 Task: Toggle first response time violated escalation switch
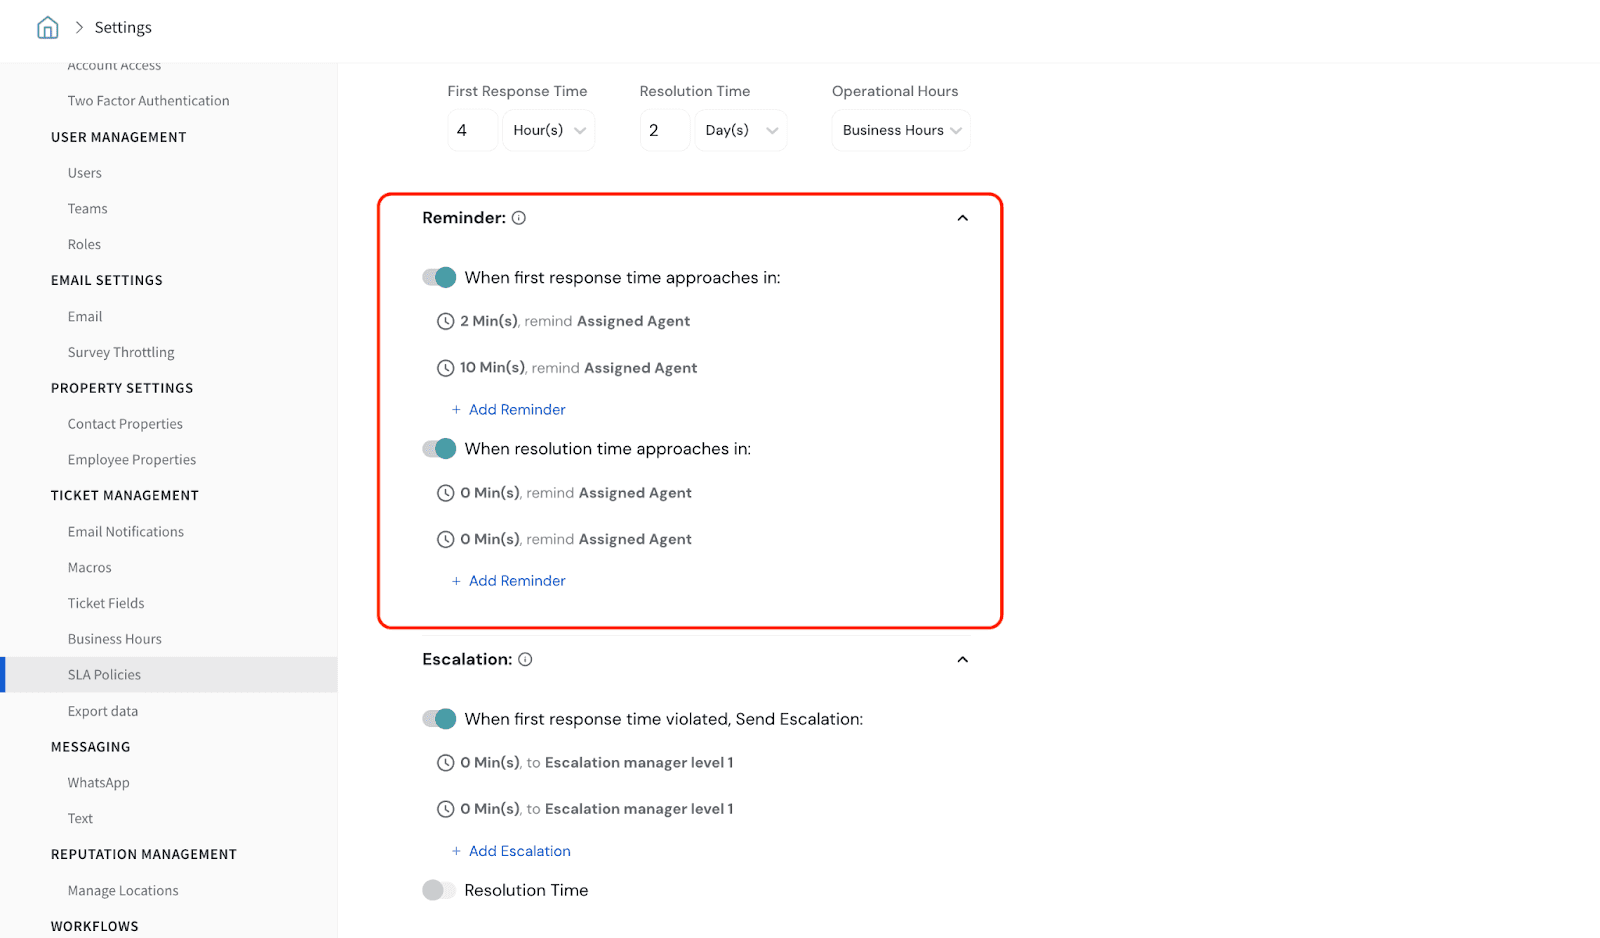(x=439, y=720)
